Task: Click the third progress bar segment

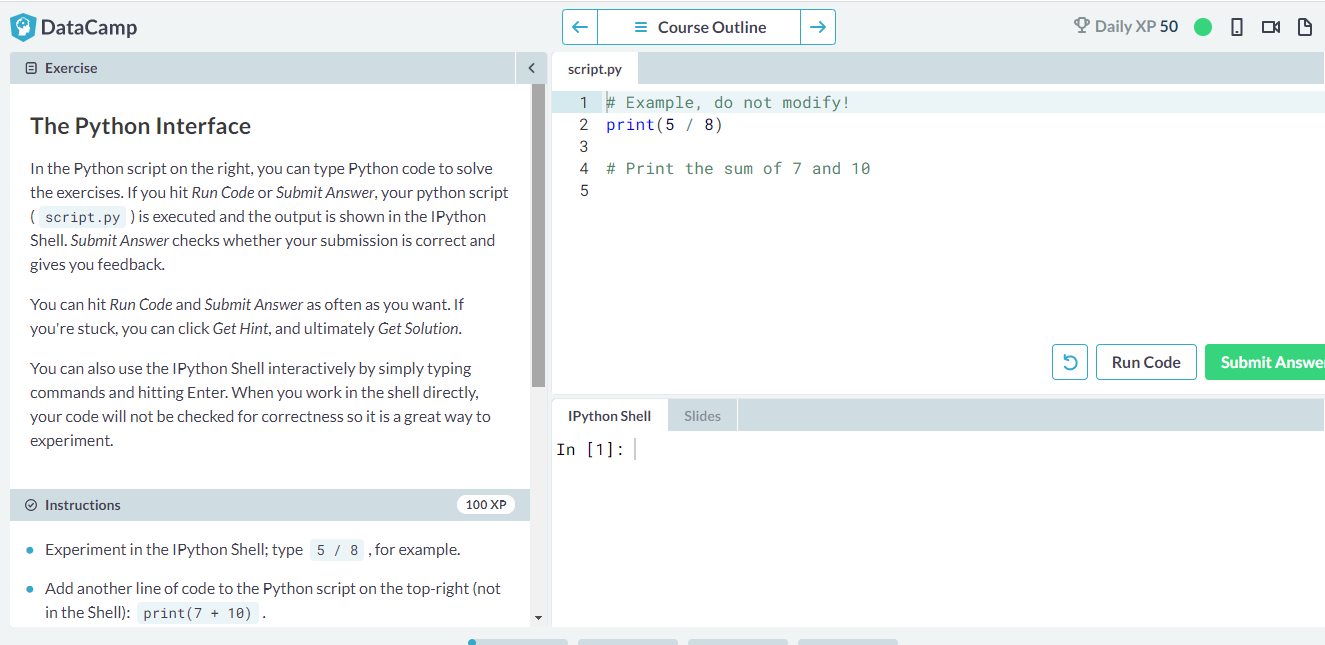Action: click(x=737, y=642)
